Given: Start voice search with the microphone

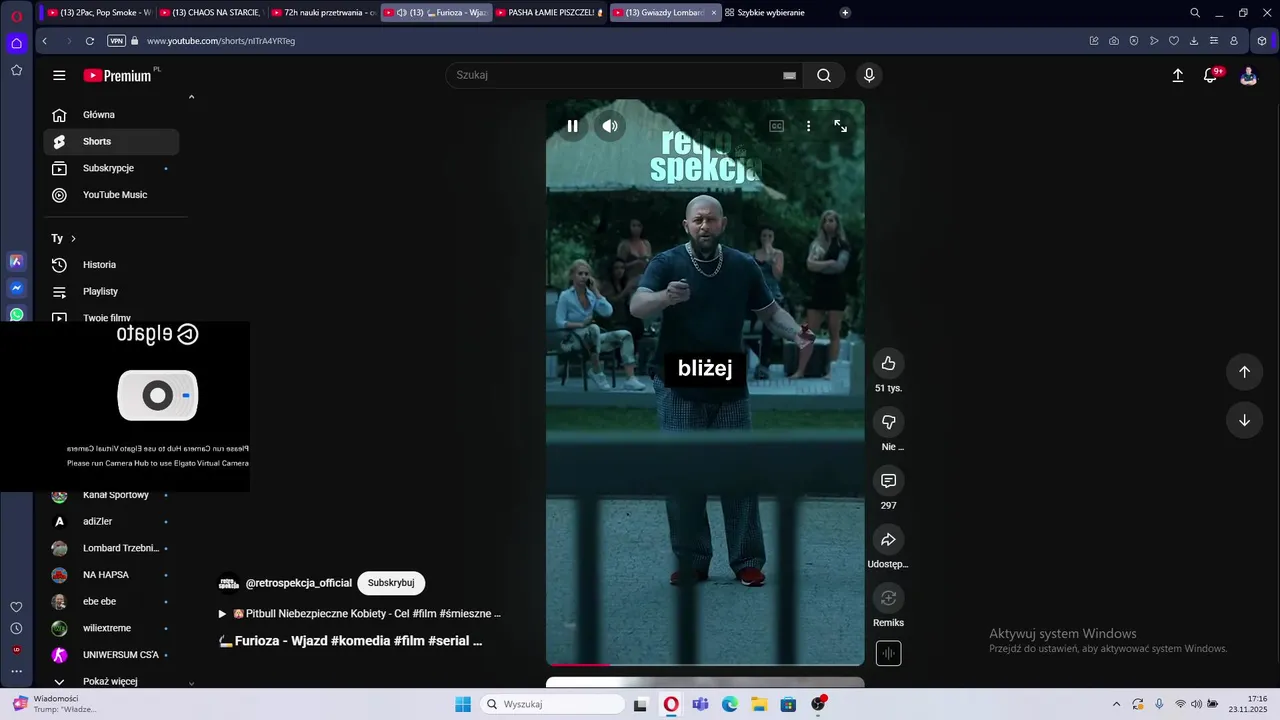Looking at the screenshot, I should (x=869, y=75).
